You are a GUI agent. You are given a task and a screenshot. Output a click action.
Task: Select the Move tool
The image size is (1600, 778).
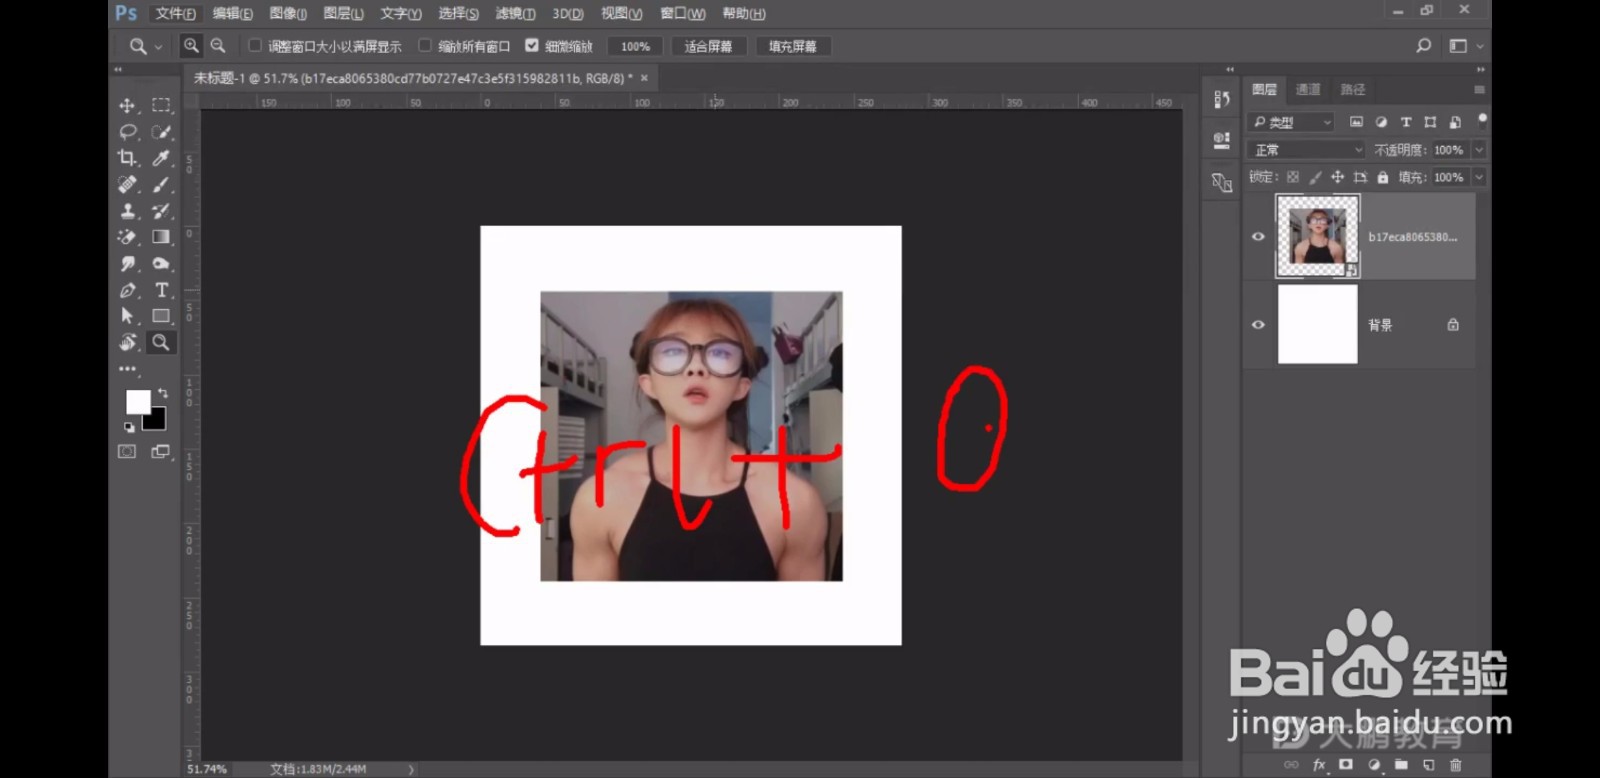(127, 105)
